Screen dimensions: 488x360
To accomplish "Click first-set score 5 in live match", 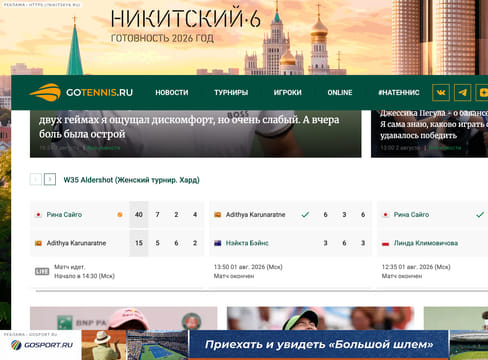I will tap(157, 243).
